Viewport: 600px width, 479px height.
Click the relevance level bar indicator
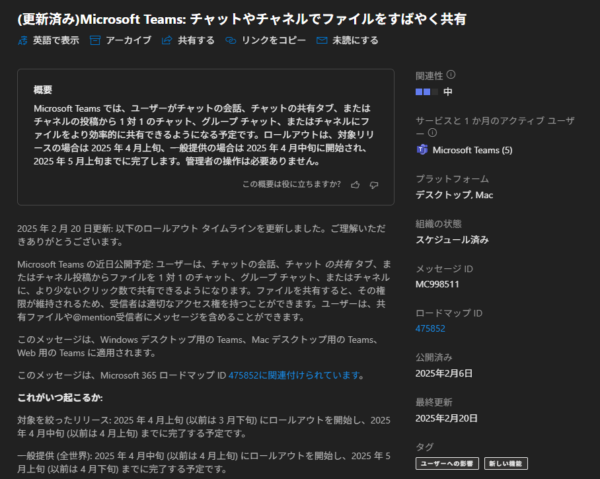(x=427, y=92)
